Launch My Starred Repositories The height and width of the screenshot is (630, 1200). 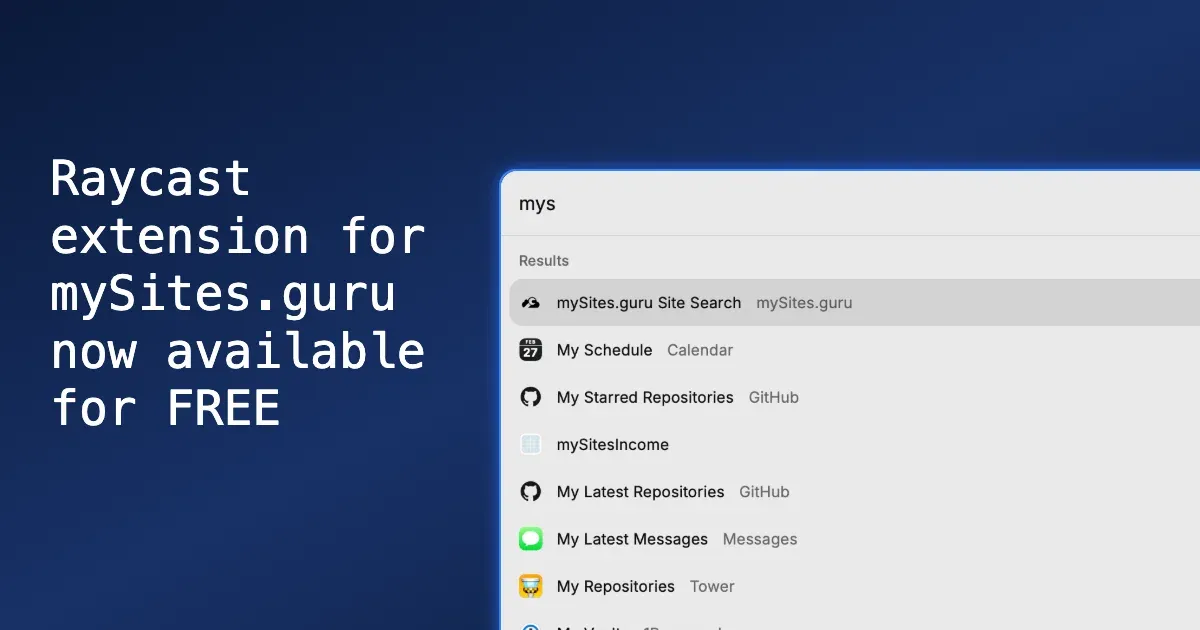(x=644, y=397)
